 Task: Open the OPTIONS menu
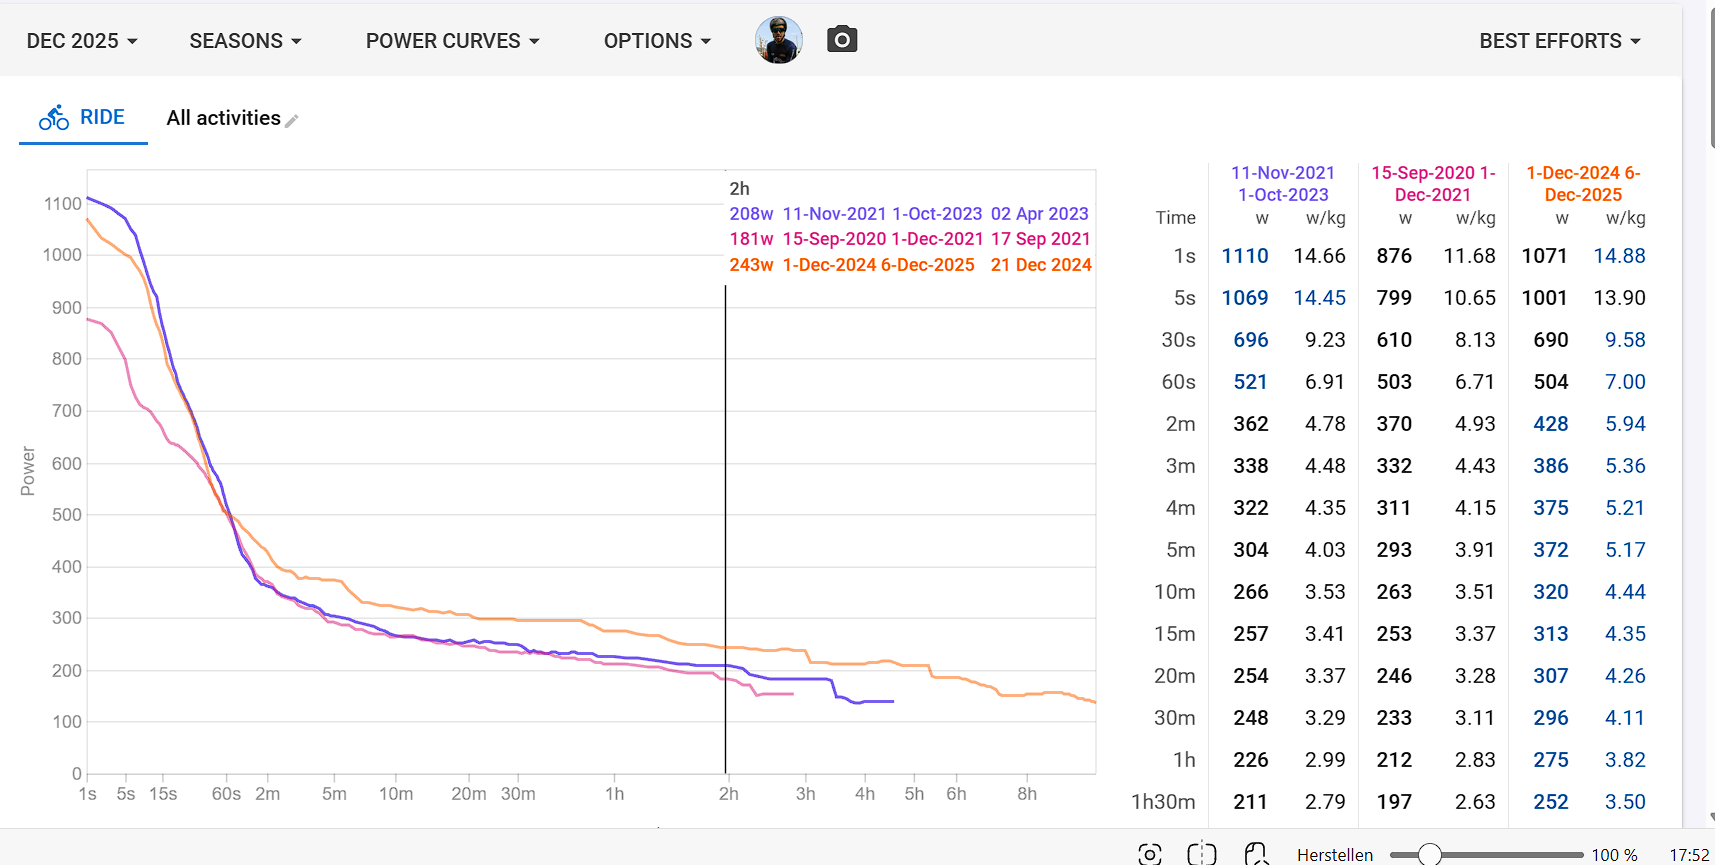[657, 41]
